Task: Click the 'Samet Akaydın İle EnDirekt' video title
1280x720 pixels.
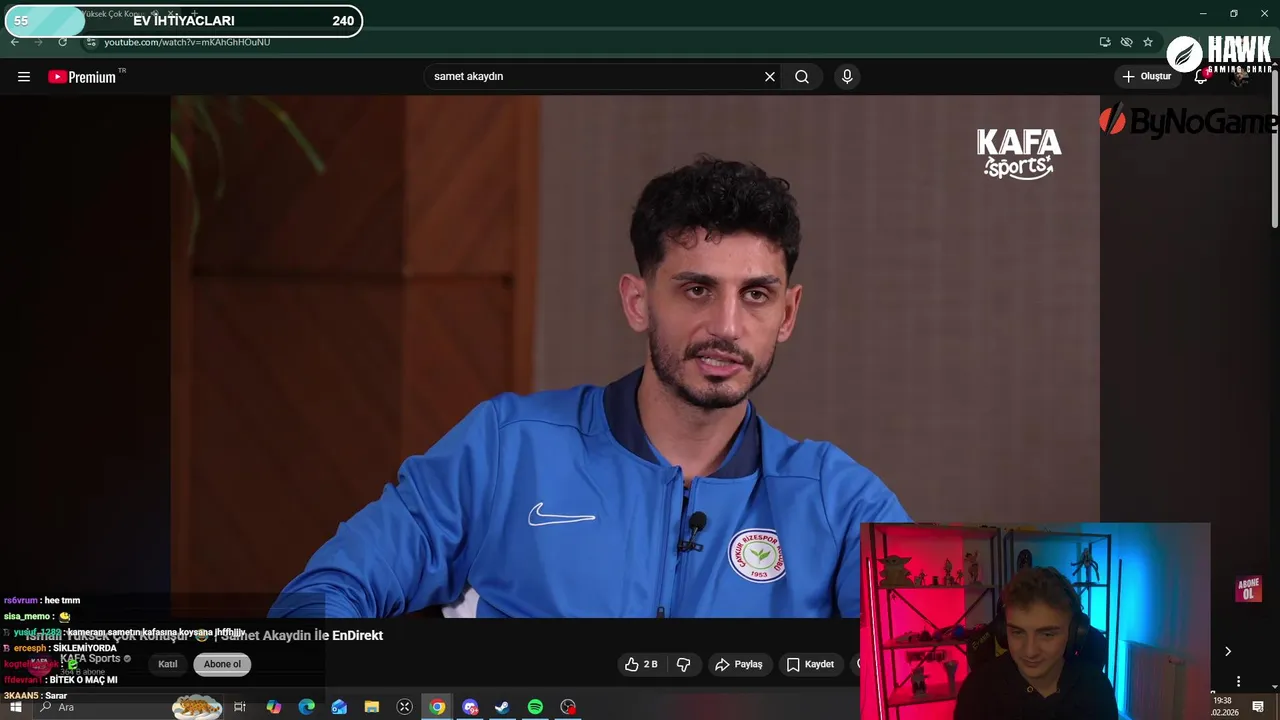Action: pos(301,635)
